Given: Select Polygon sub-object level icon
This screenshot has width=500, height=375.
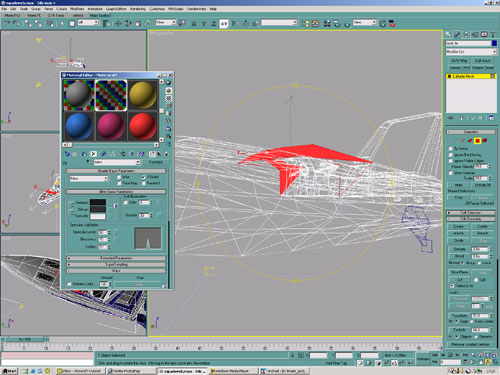Looking at the screenshot, I should click(x=477, y=141).
